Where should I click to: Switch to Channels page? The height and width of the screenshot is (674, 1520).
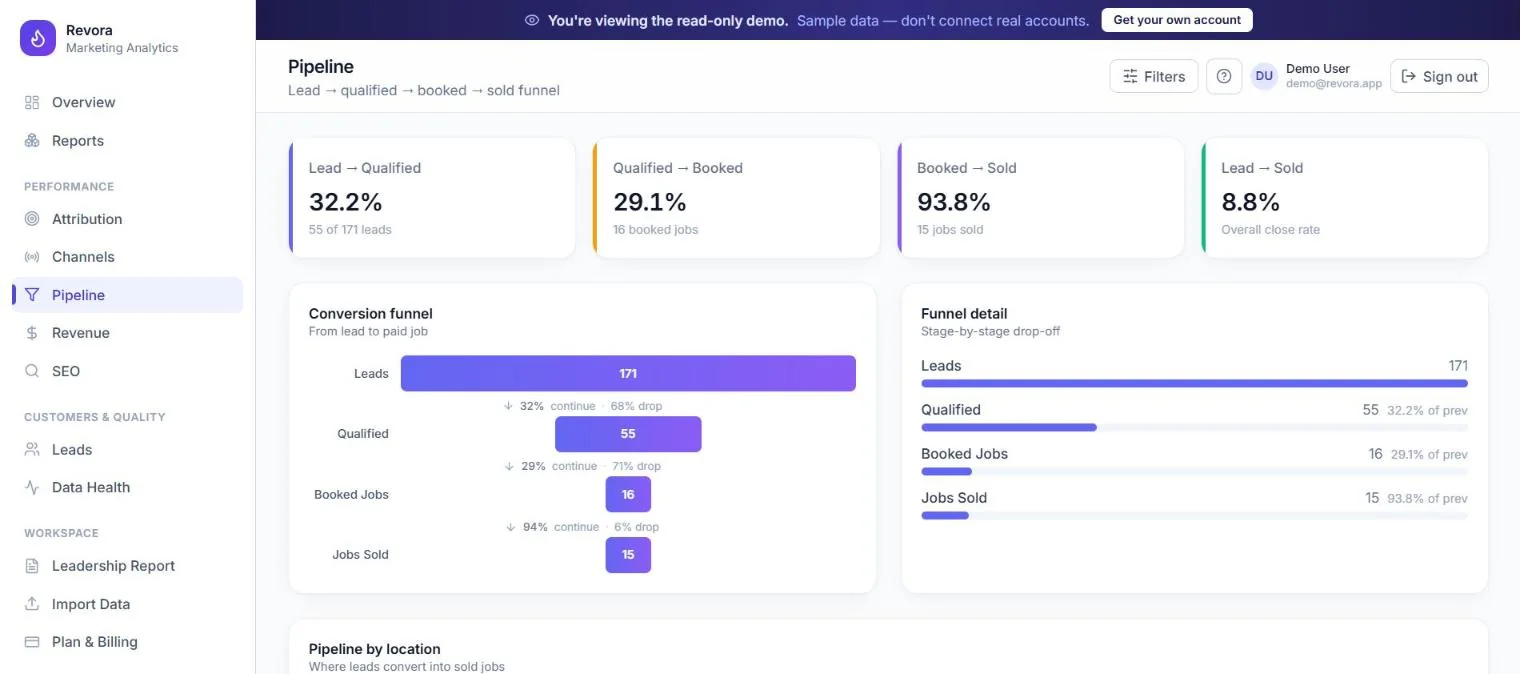(127, 257)
